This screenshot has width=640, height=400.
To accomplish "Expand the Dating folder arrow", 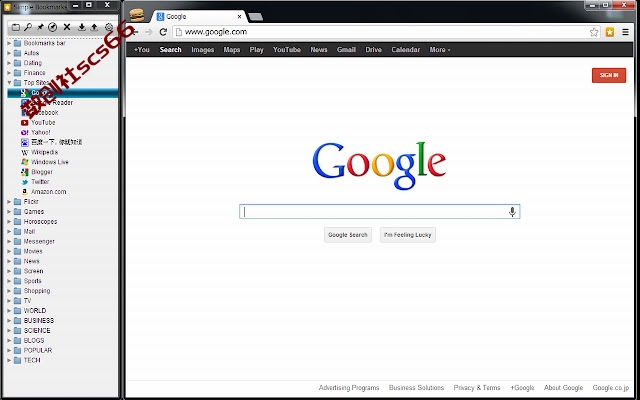I will pos(9,63).
